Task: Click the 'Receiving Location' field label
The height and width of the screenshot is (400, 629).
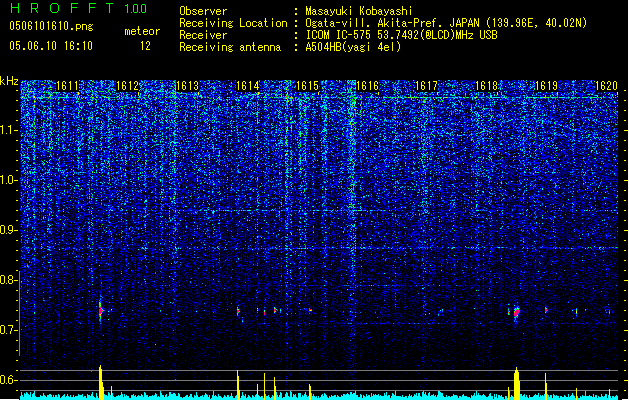Action: tap(233, 23)
